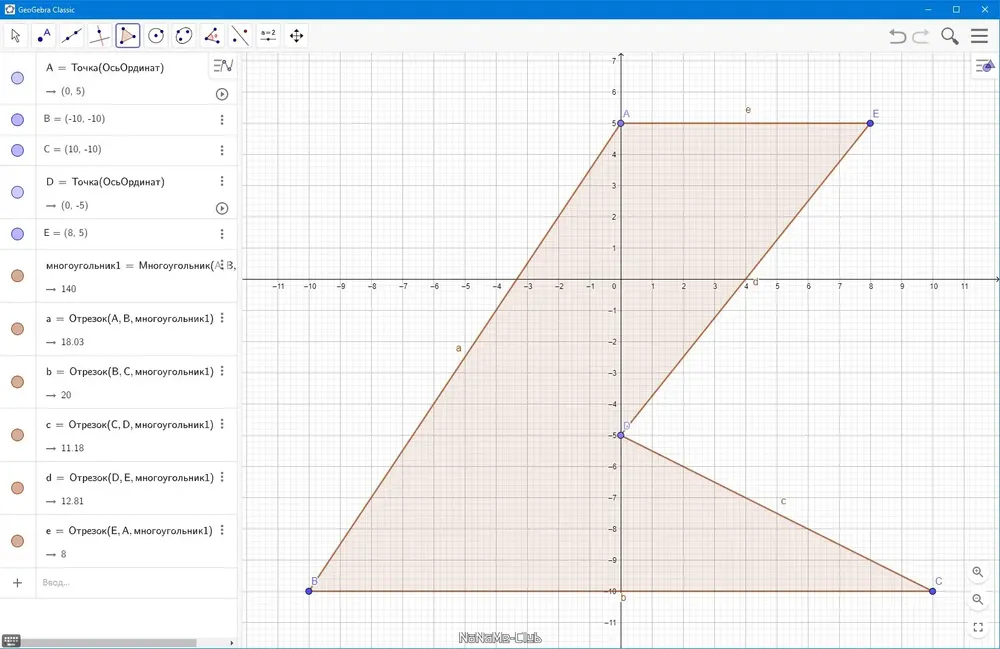1000x649 pixels.
Task: Toggle visibility of segment d
Action: coord(18,488)
